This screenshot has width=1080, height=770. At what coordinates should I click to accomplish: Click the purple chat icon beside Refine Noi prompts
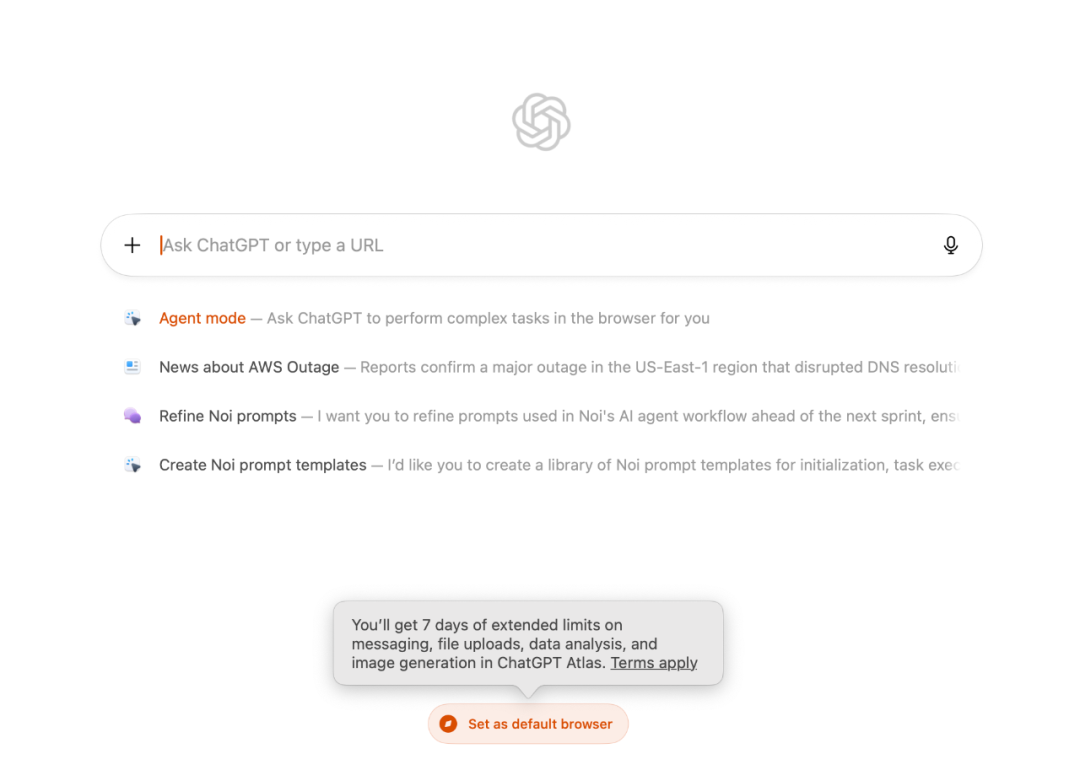(132, 416)
